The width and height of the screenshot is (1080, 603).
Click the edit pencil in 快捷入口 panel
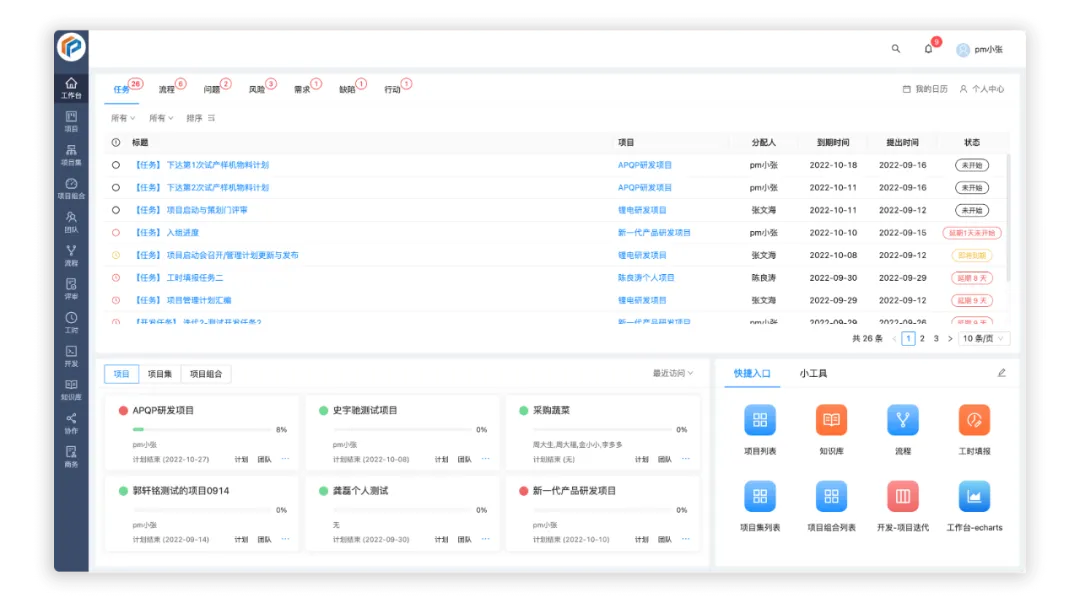coord(1001,373)
